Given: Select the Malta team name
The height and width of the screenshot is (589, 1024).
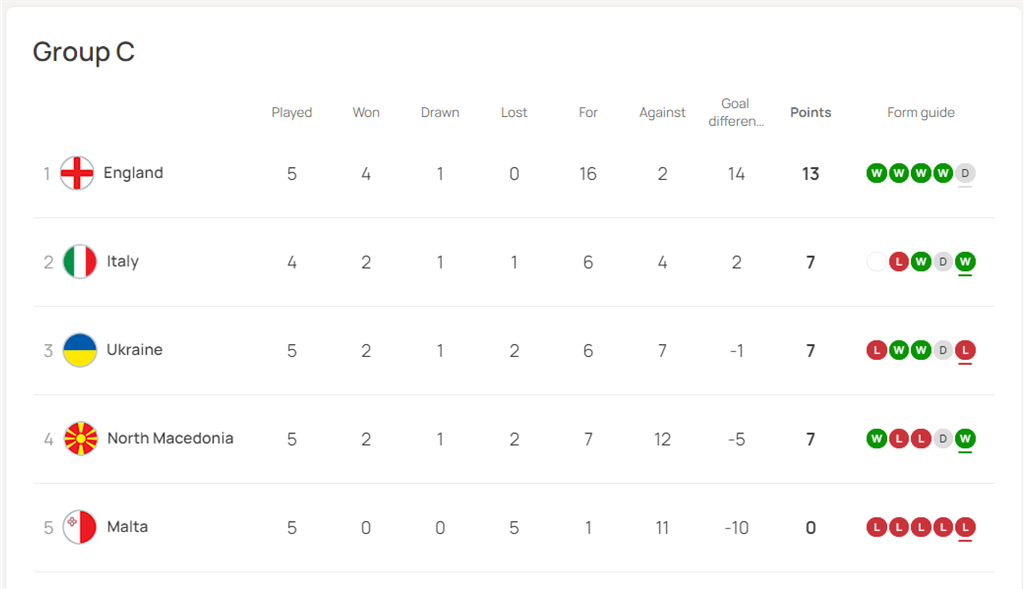Looking at the screenshot, I should [x=127, y=527].
